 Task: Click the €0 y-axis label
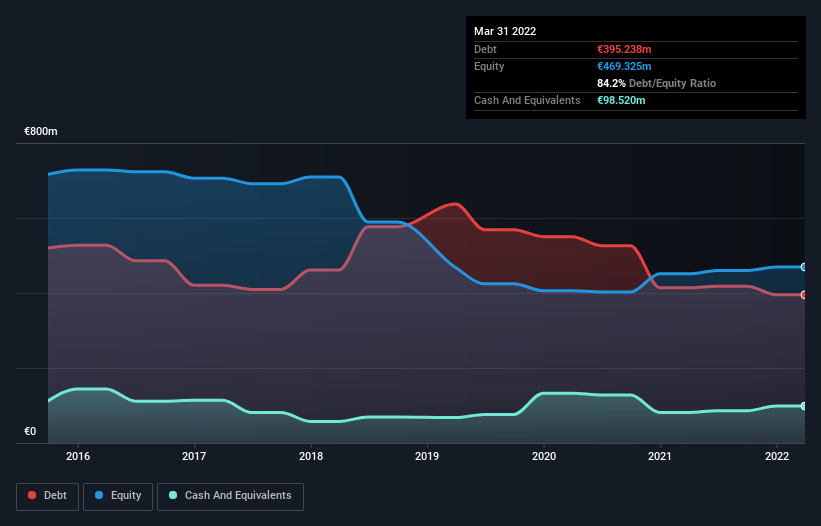click(30, 431)
